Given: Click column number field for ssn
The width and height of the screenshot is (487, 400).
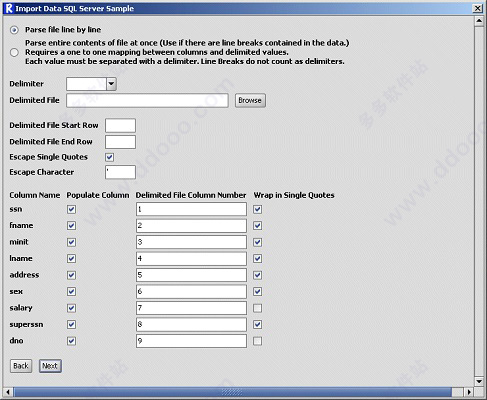Looking at the screenshot, I should click(191, 209).
